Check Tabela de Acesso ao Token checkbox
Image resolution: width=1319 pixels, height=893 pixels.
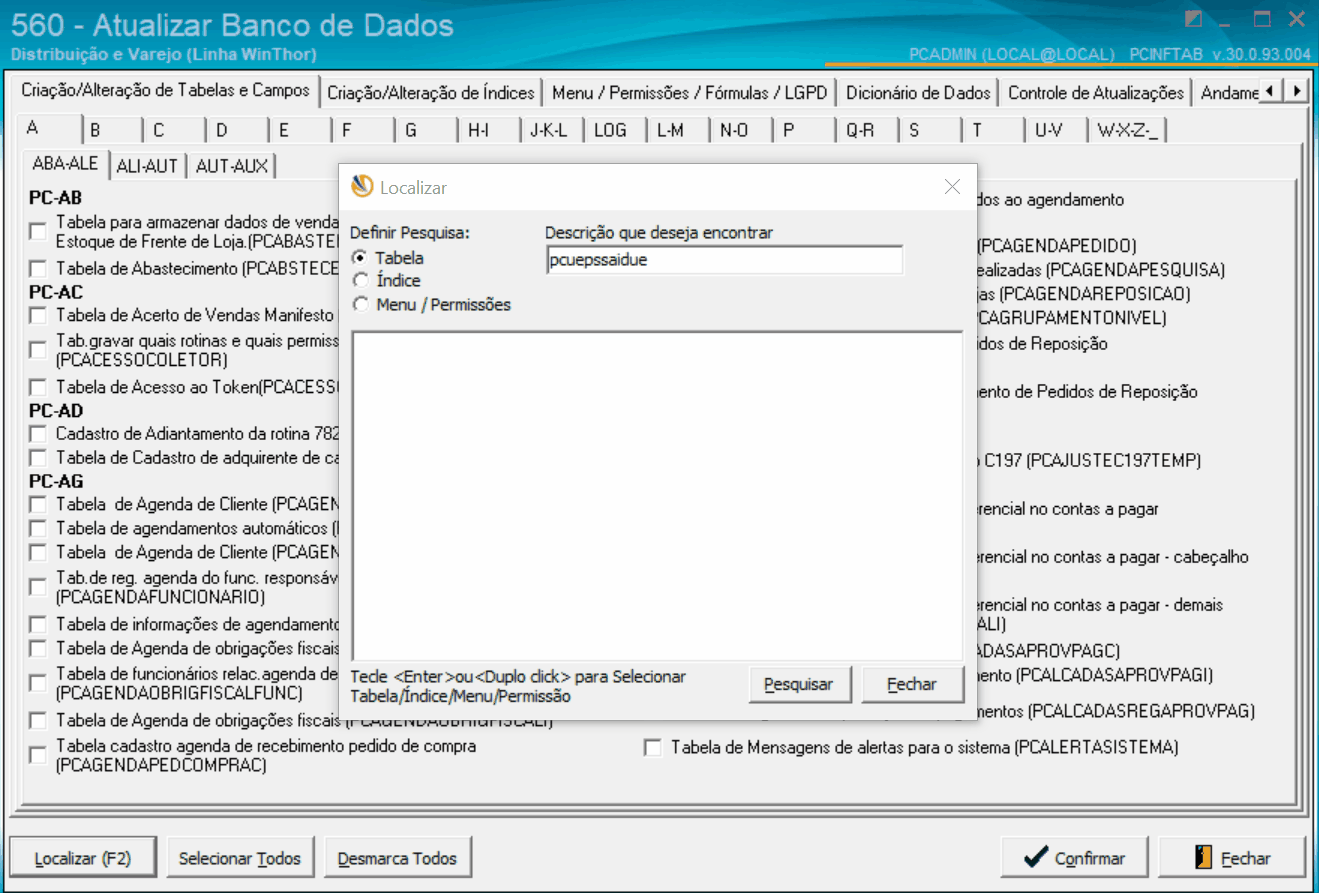pos(38,387)
